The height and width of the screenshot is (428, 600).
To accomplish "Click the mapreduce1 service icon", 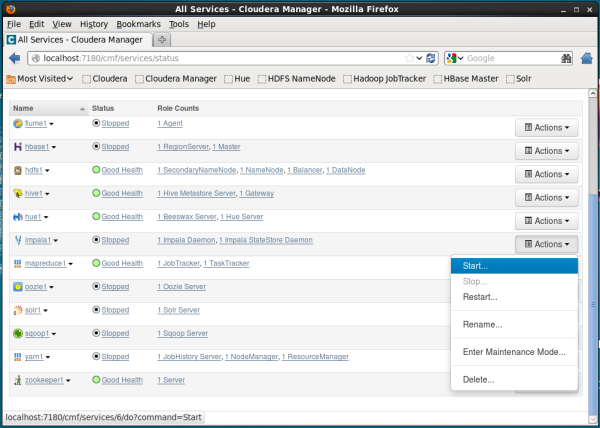I will click(18, 264).
